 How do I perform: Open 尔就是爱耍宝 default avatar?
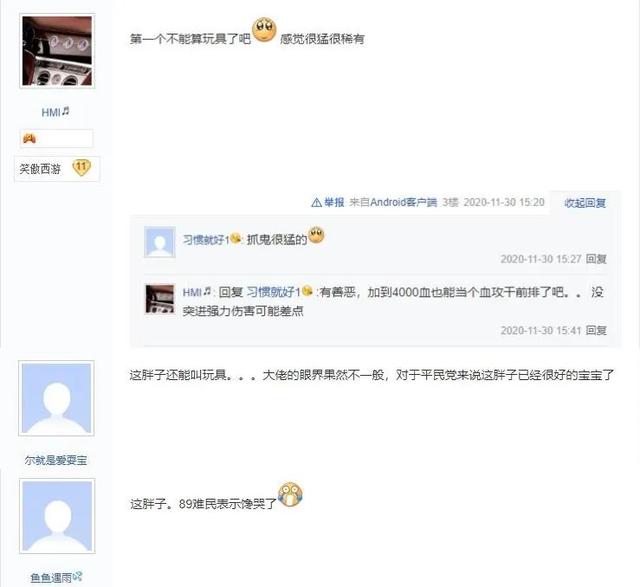[x=56, y=398]
